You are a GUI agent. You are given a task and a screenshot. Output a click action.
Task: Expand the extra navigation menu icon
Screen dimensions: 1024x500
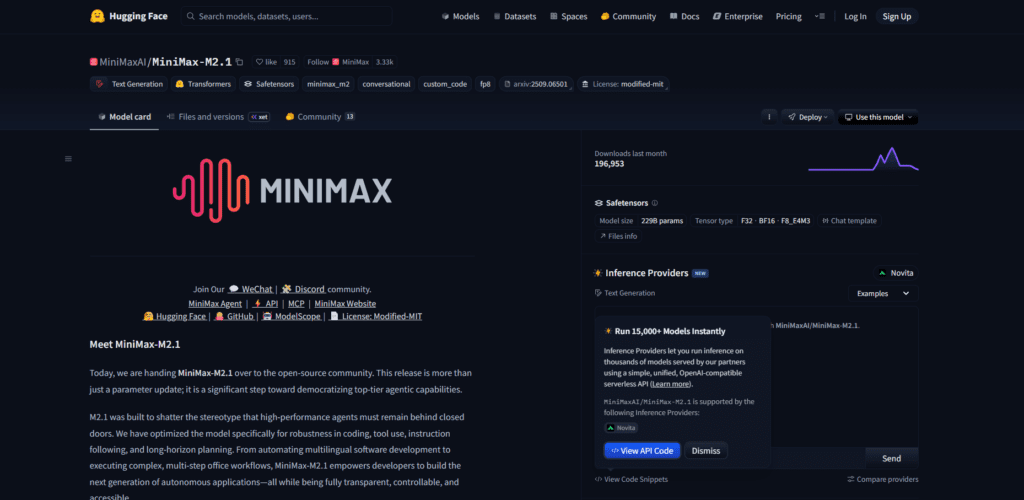point(820,16)
